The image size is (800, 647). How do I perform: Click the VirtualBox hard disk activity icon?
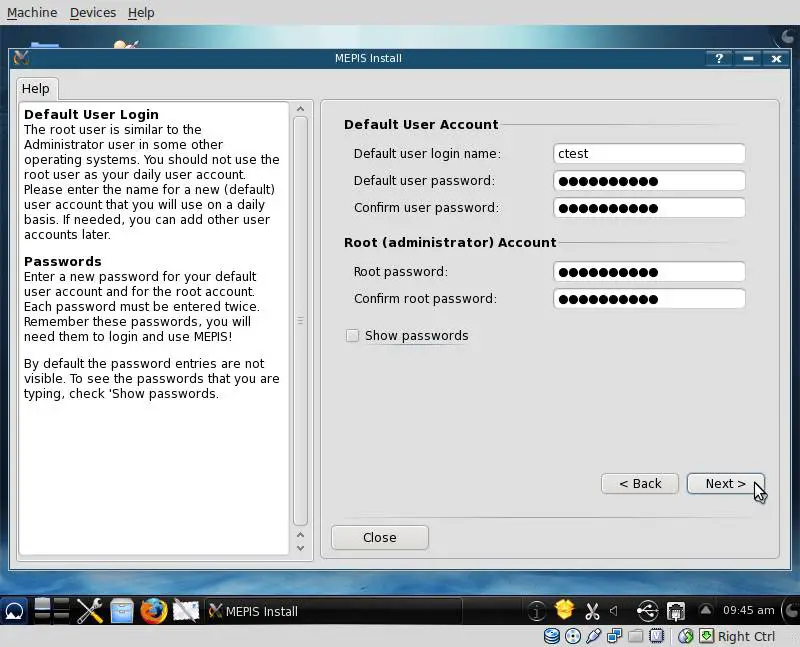pos(552,636)
